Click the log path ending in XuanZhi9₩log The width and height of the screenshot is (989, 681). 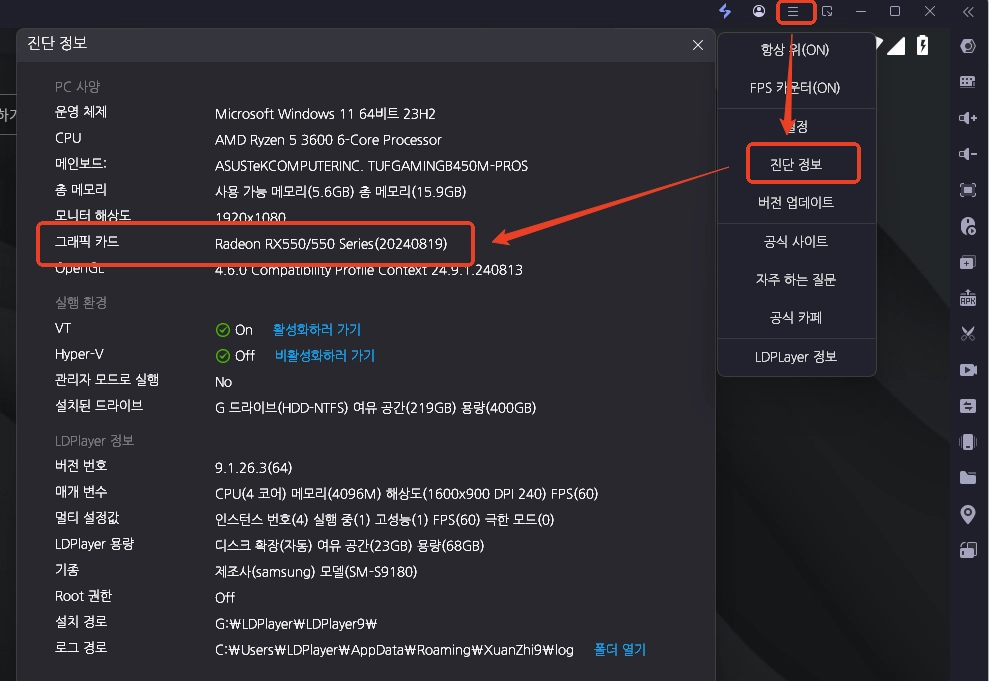click(x=394, y=650)
